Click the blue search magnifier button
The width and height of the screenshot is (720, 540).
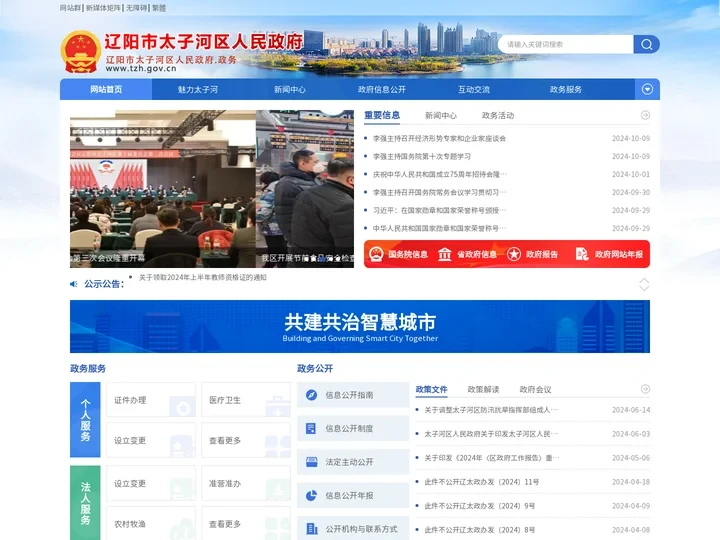point(647,45)
